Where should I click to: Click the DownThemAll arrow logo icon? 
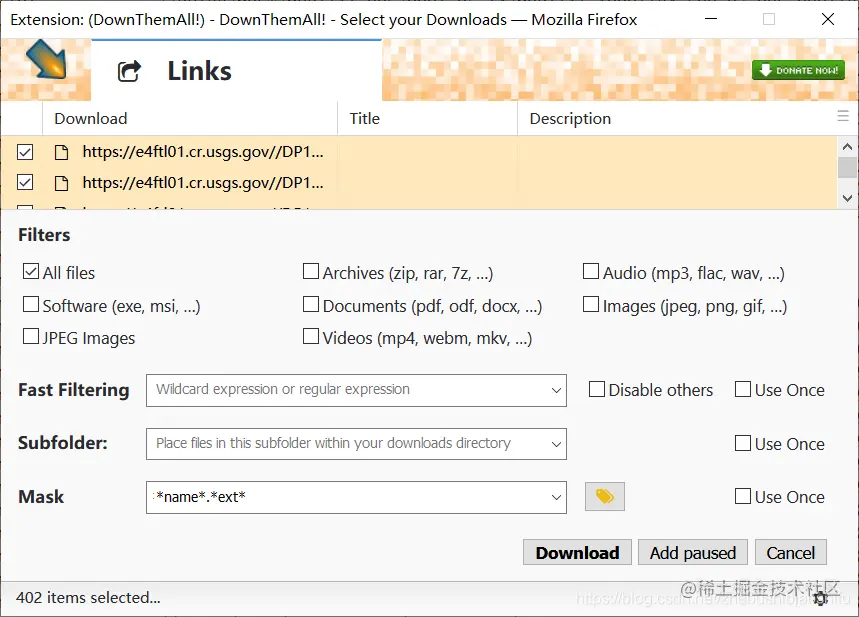[x=47, y=59]
